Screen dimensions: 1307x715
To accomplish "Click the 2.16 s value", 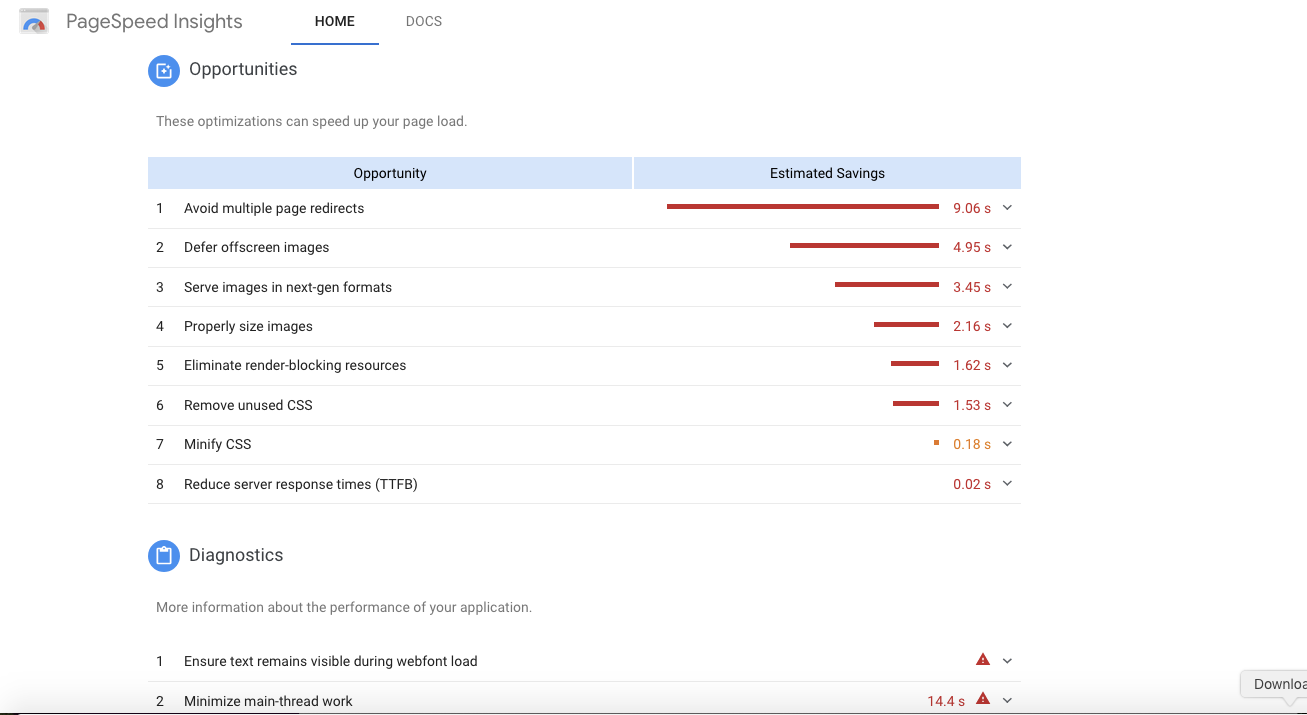I will 972,326.
